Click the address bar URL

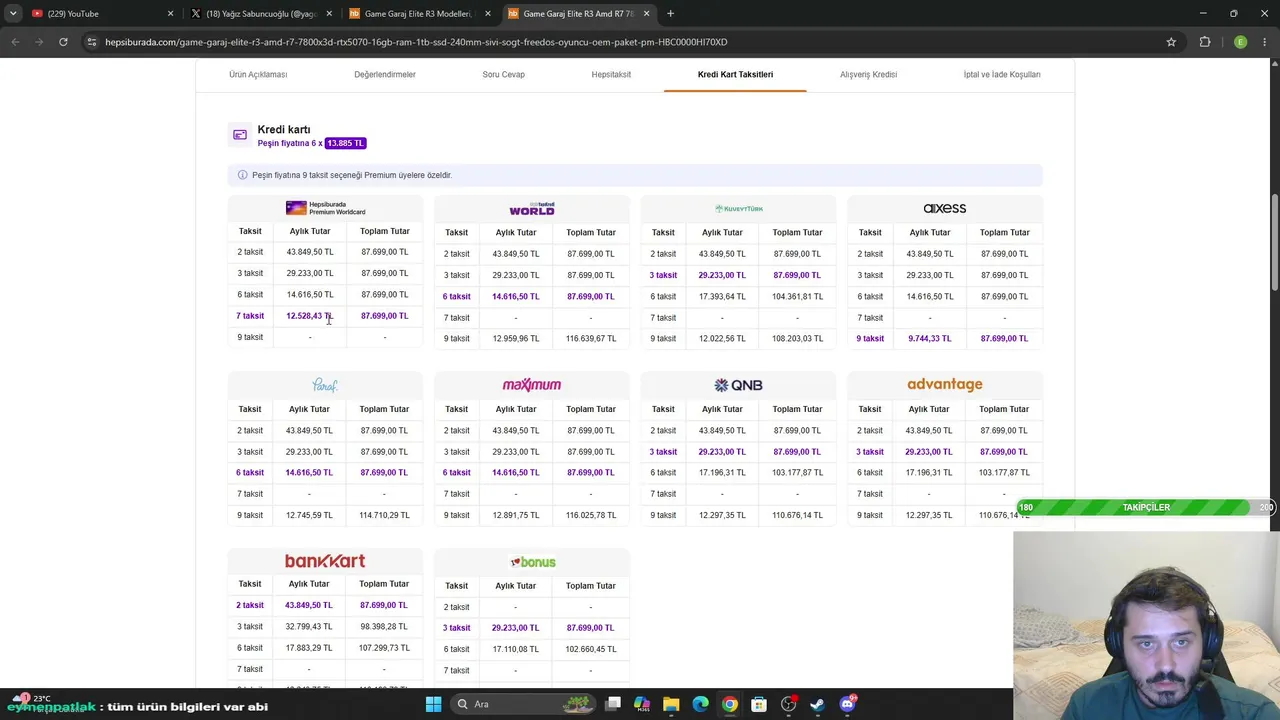click(x=416, y=42)
